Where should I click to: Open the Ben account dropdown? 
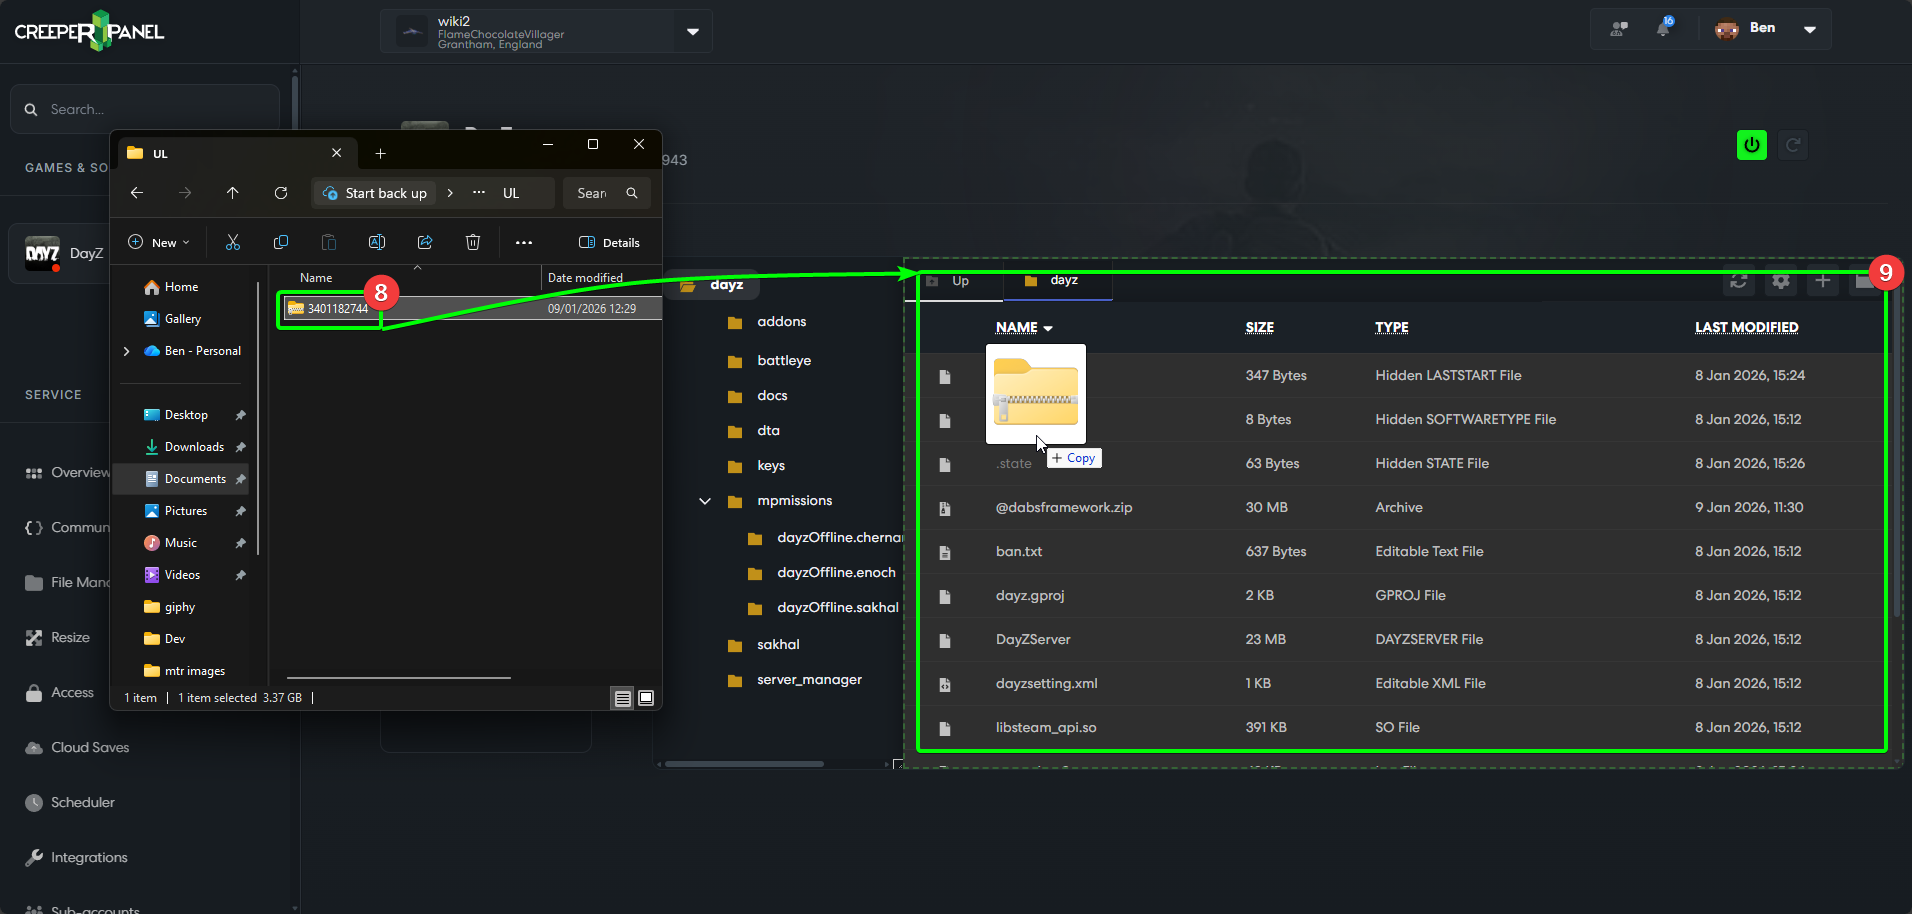[x=1809, y=29]
